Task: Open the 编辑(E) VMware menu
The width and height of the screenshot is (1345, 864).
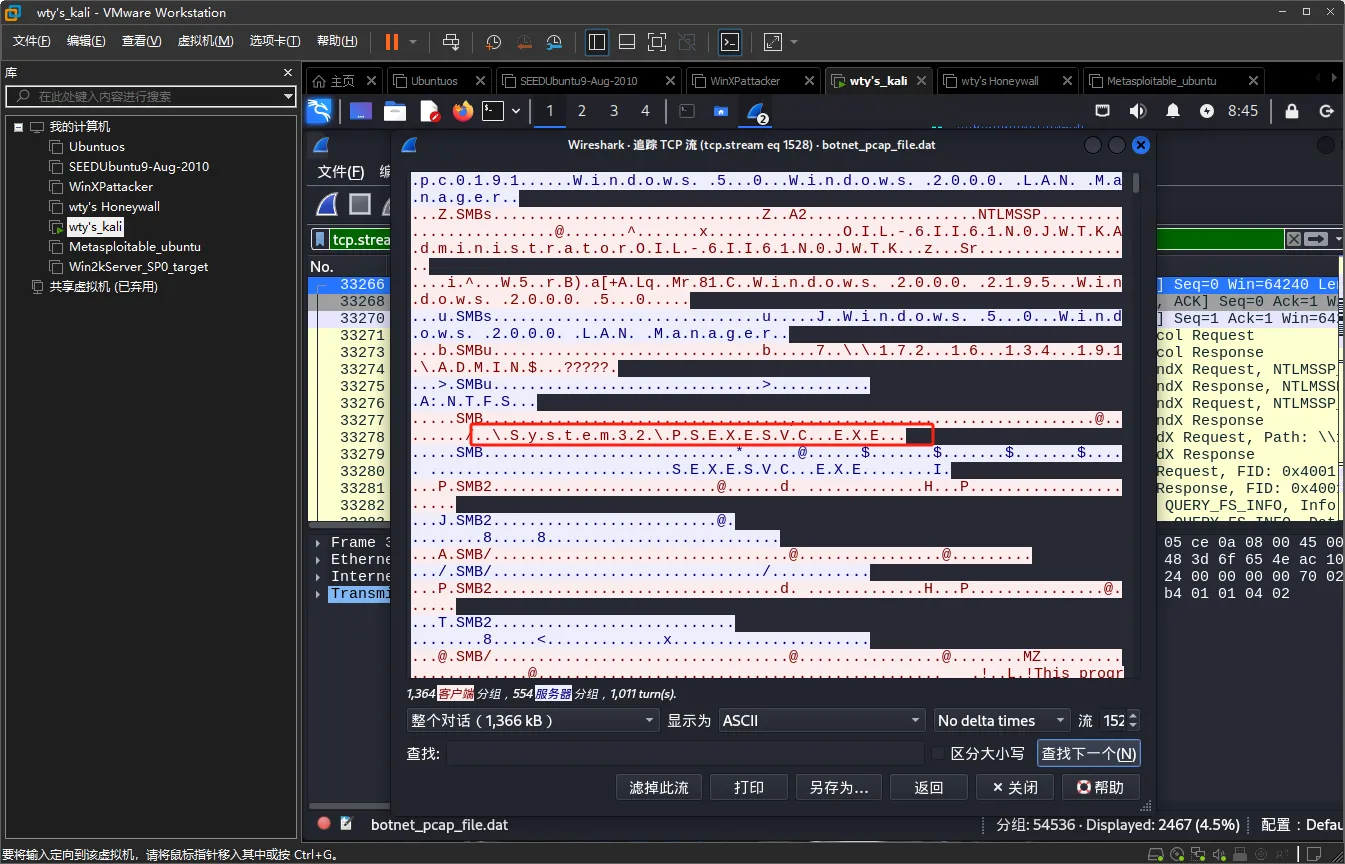Action: [86, 41]
